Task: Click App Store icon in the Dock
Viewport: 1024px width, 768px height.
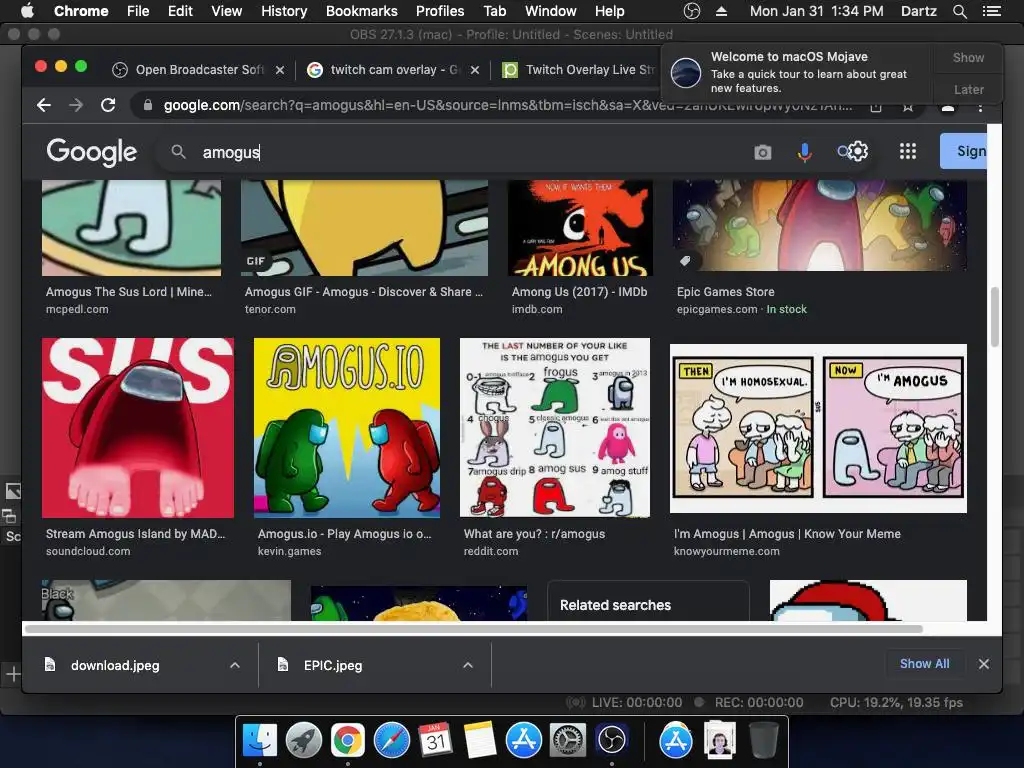Action: [524, 741]
